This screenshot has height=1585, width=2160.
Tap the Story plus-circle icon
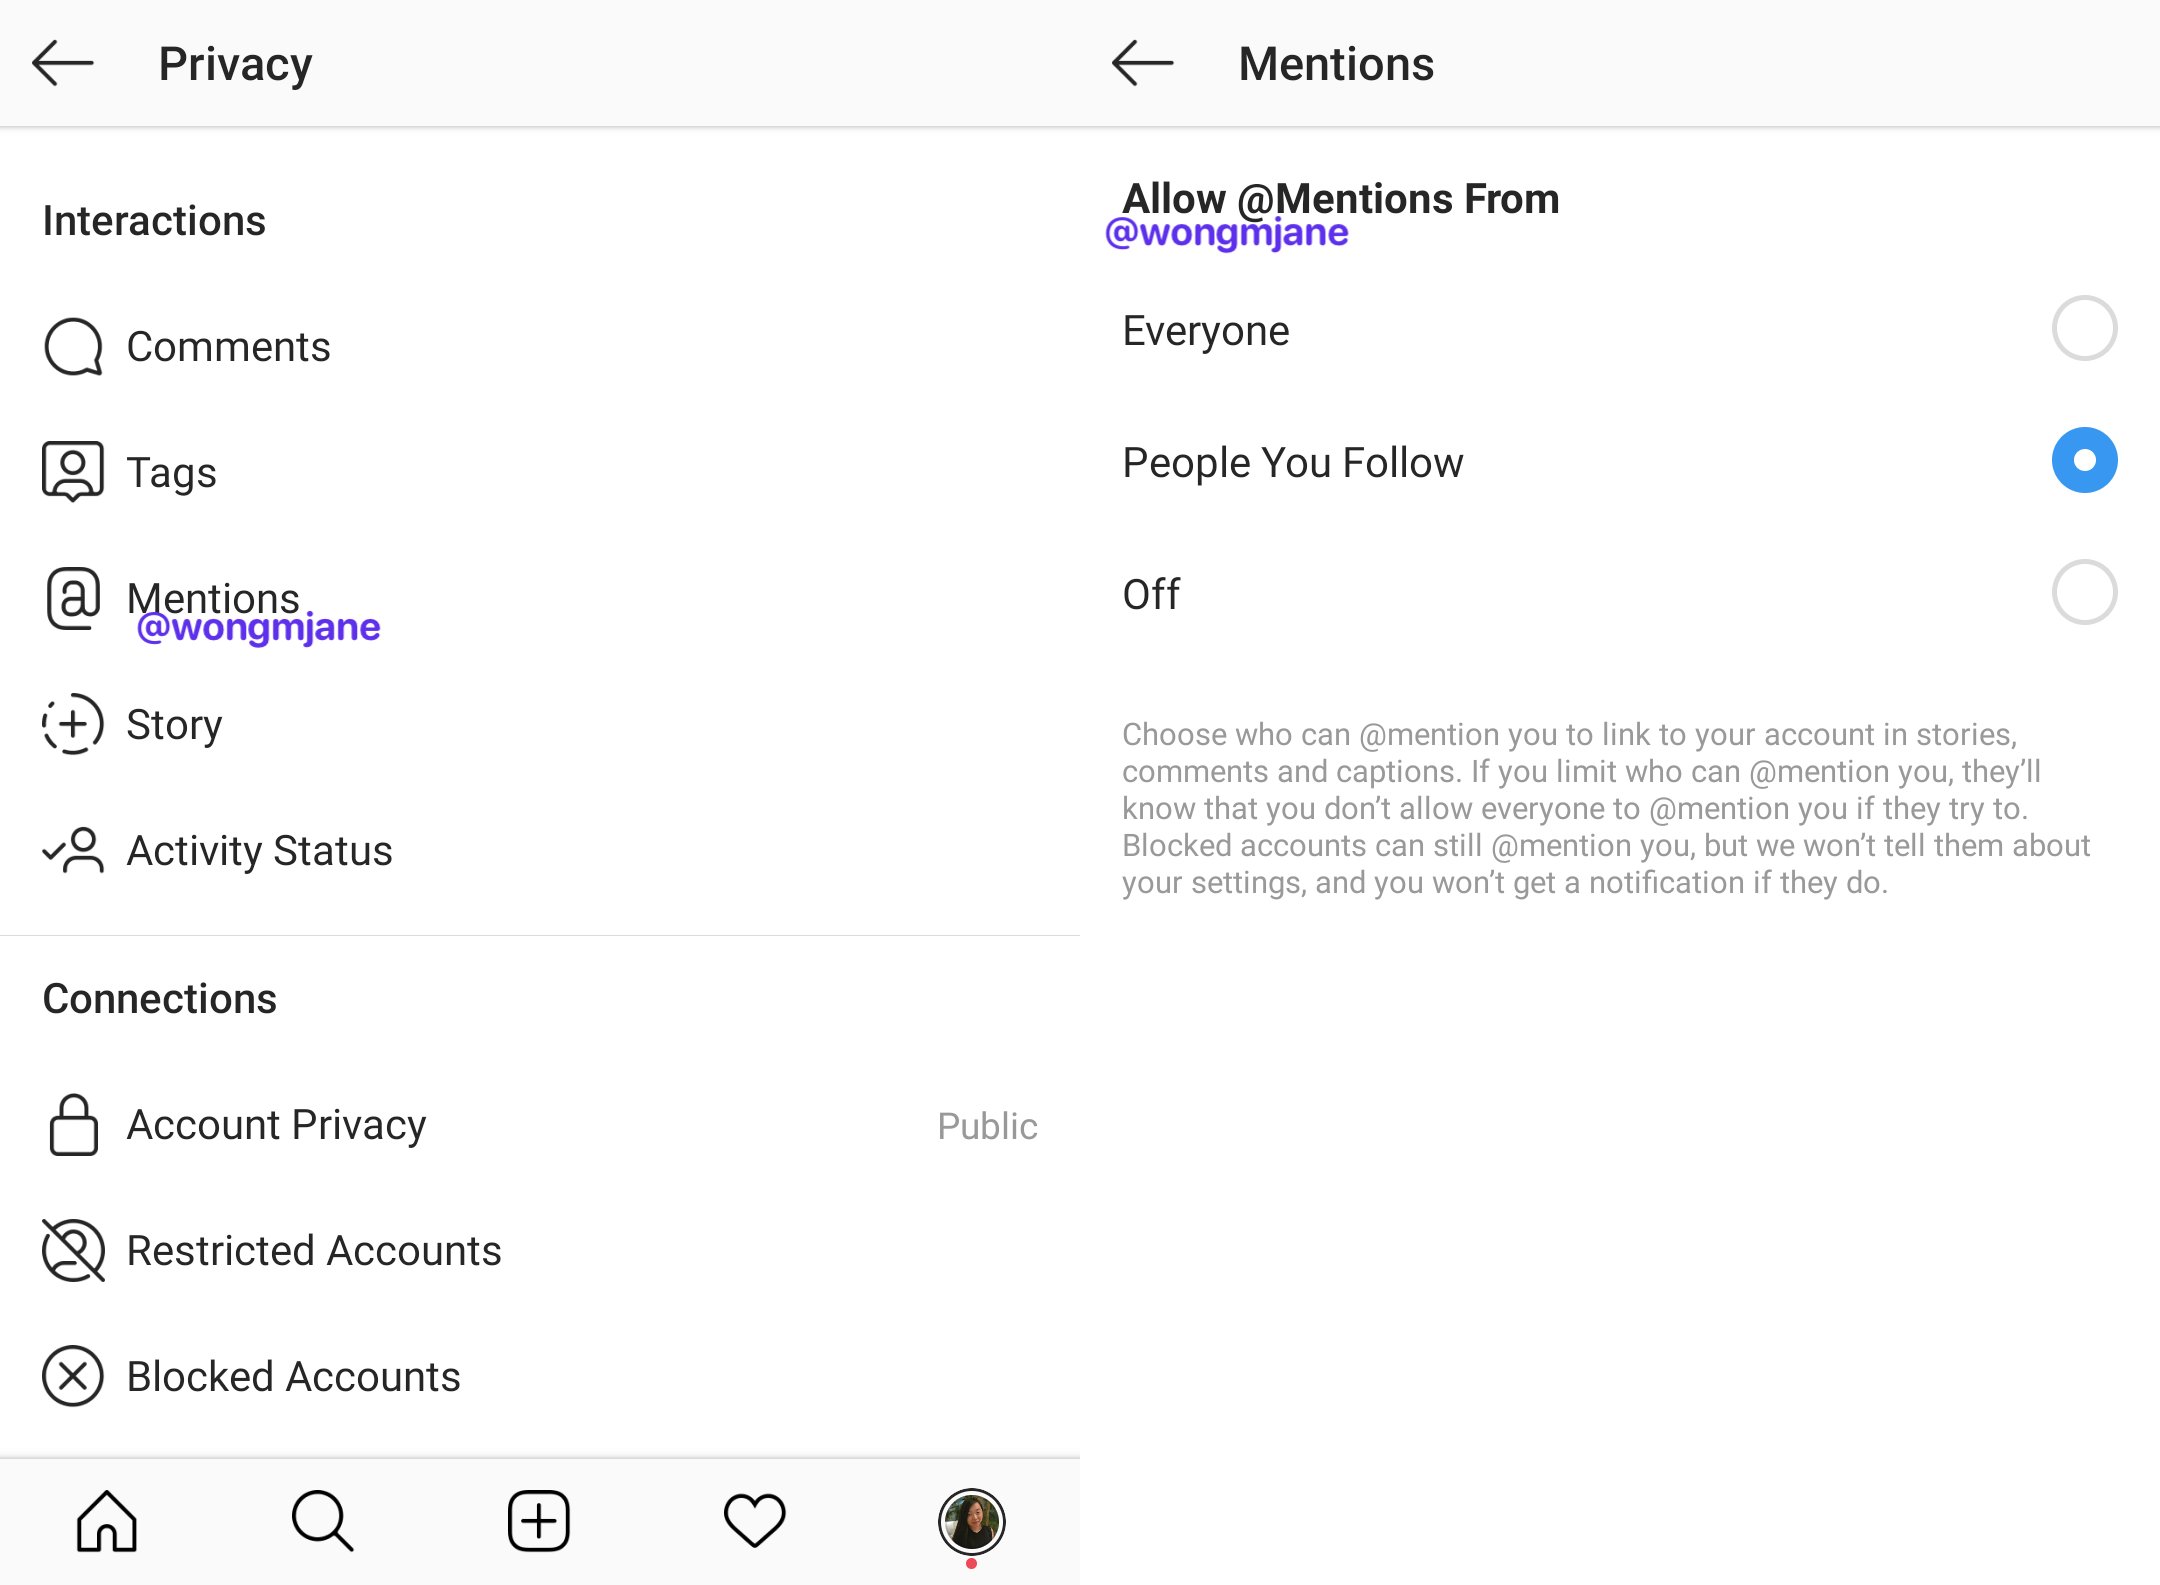point(73,724)
